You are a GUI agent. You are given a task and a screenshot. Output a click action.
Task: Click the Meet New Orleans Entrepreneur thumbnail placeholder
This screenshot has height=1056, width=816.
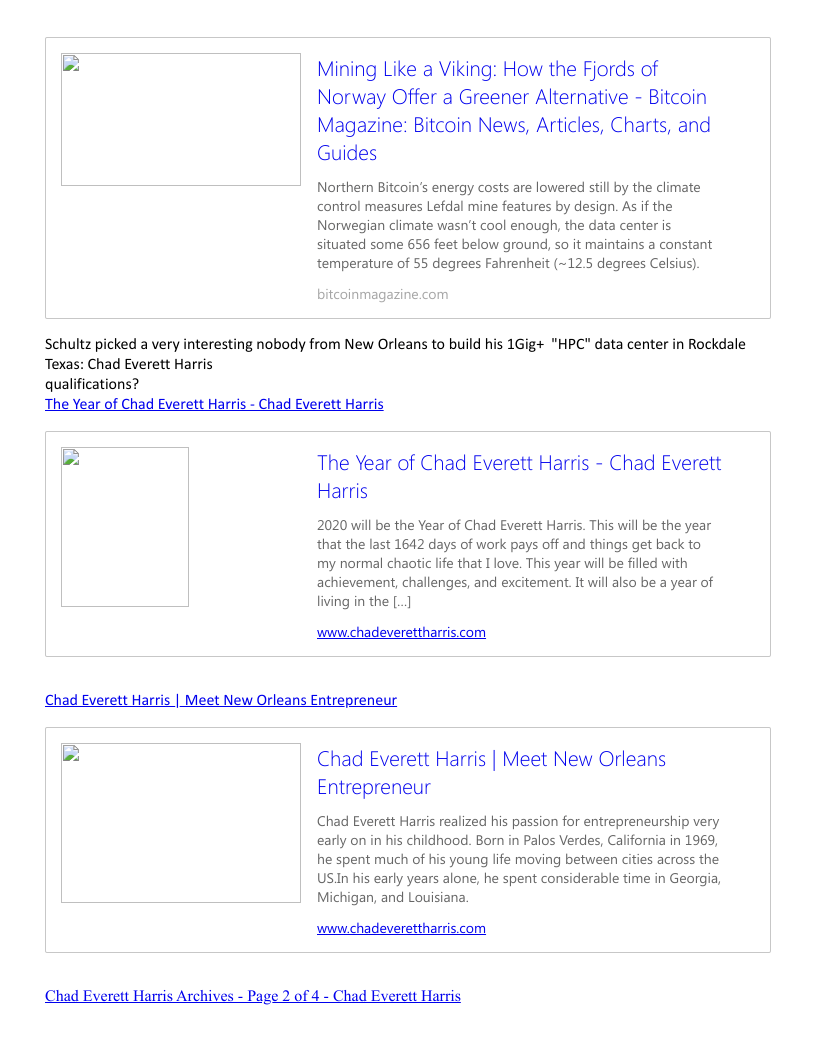181,823
